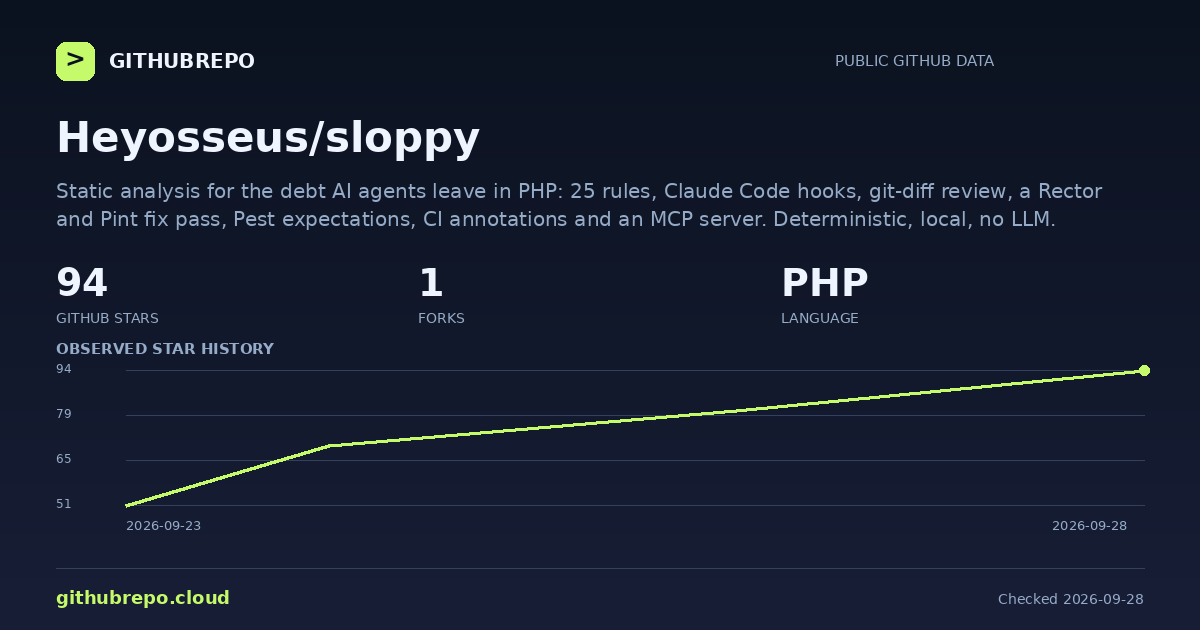This screenshot has width=1200, height=630.
Task: Click the 79 y-axis gridline label
Action: click(x=64, y=414)
